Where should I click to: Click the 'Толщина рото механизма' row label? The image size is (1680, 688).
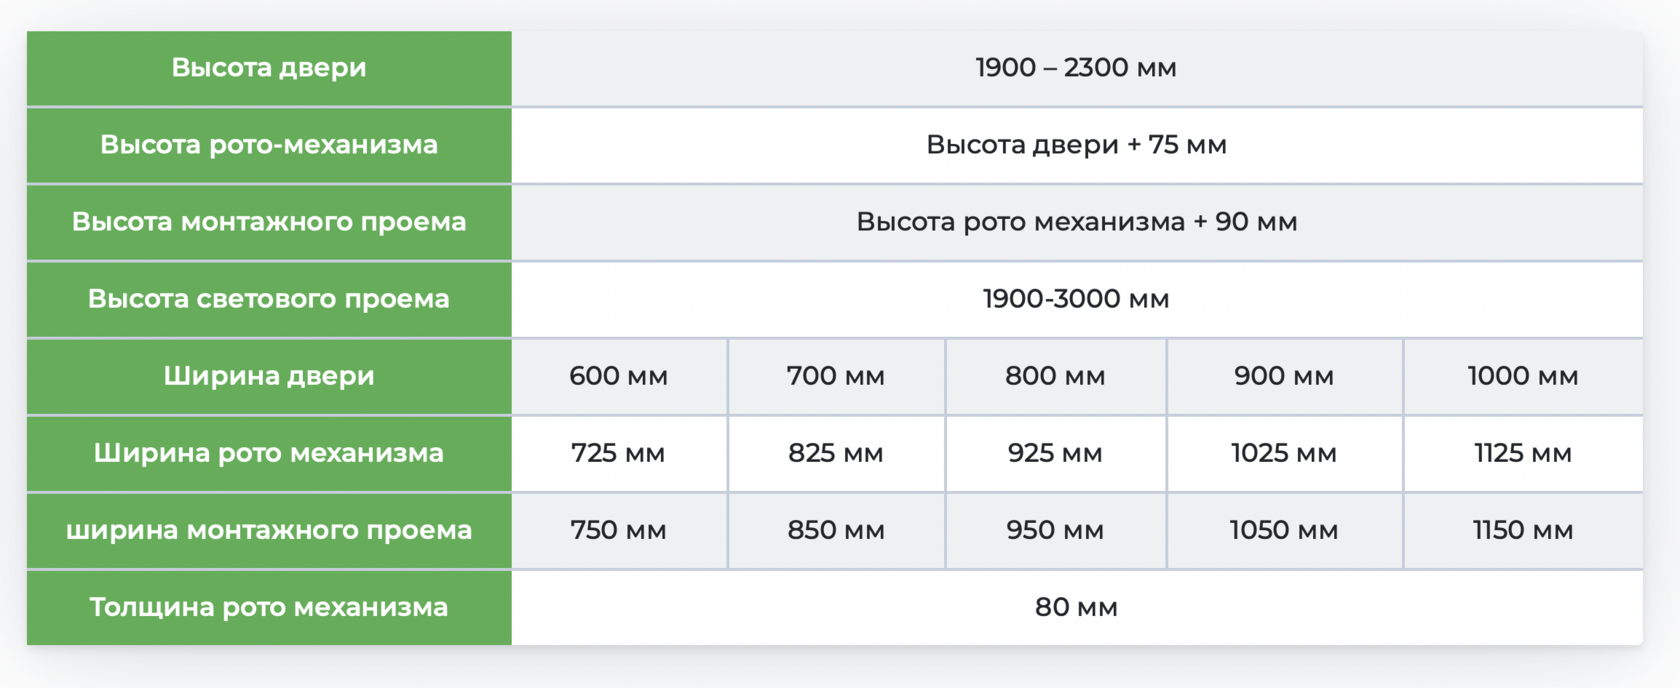click(268, 607)
